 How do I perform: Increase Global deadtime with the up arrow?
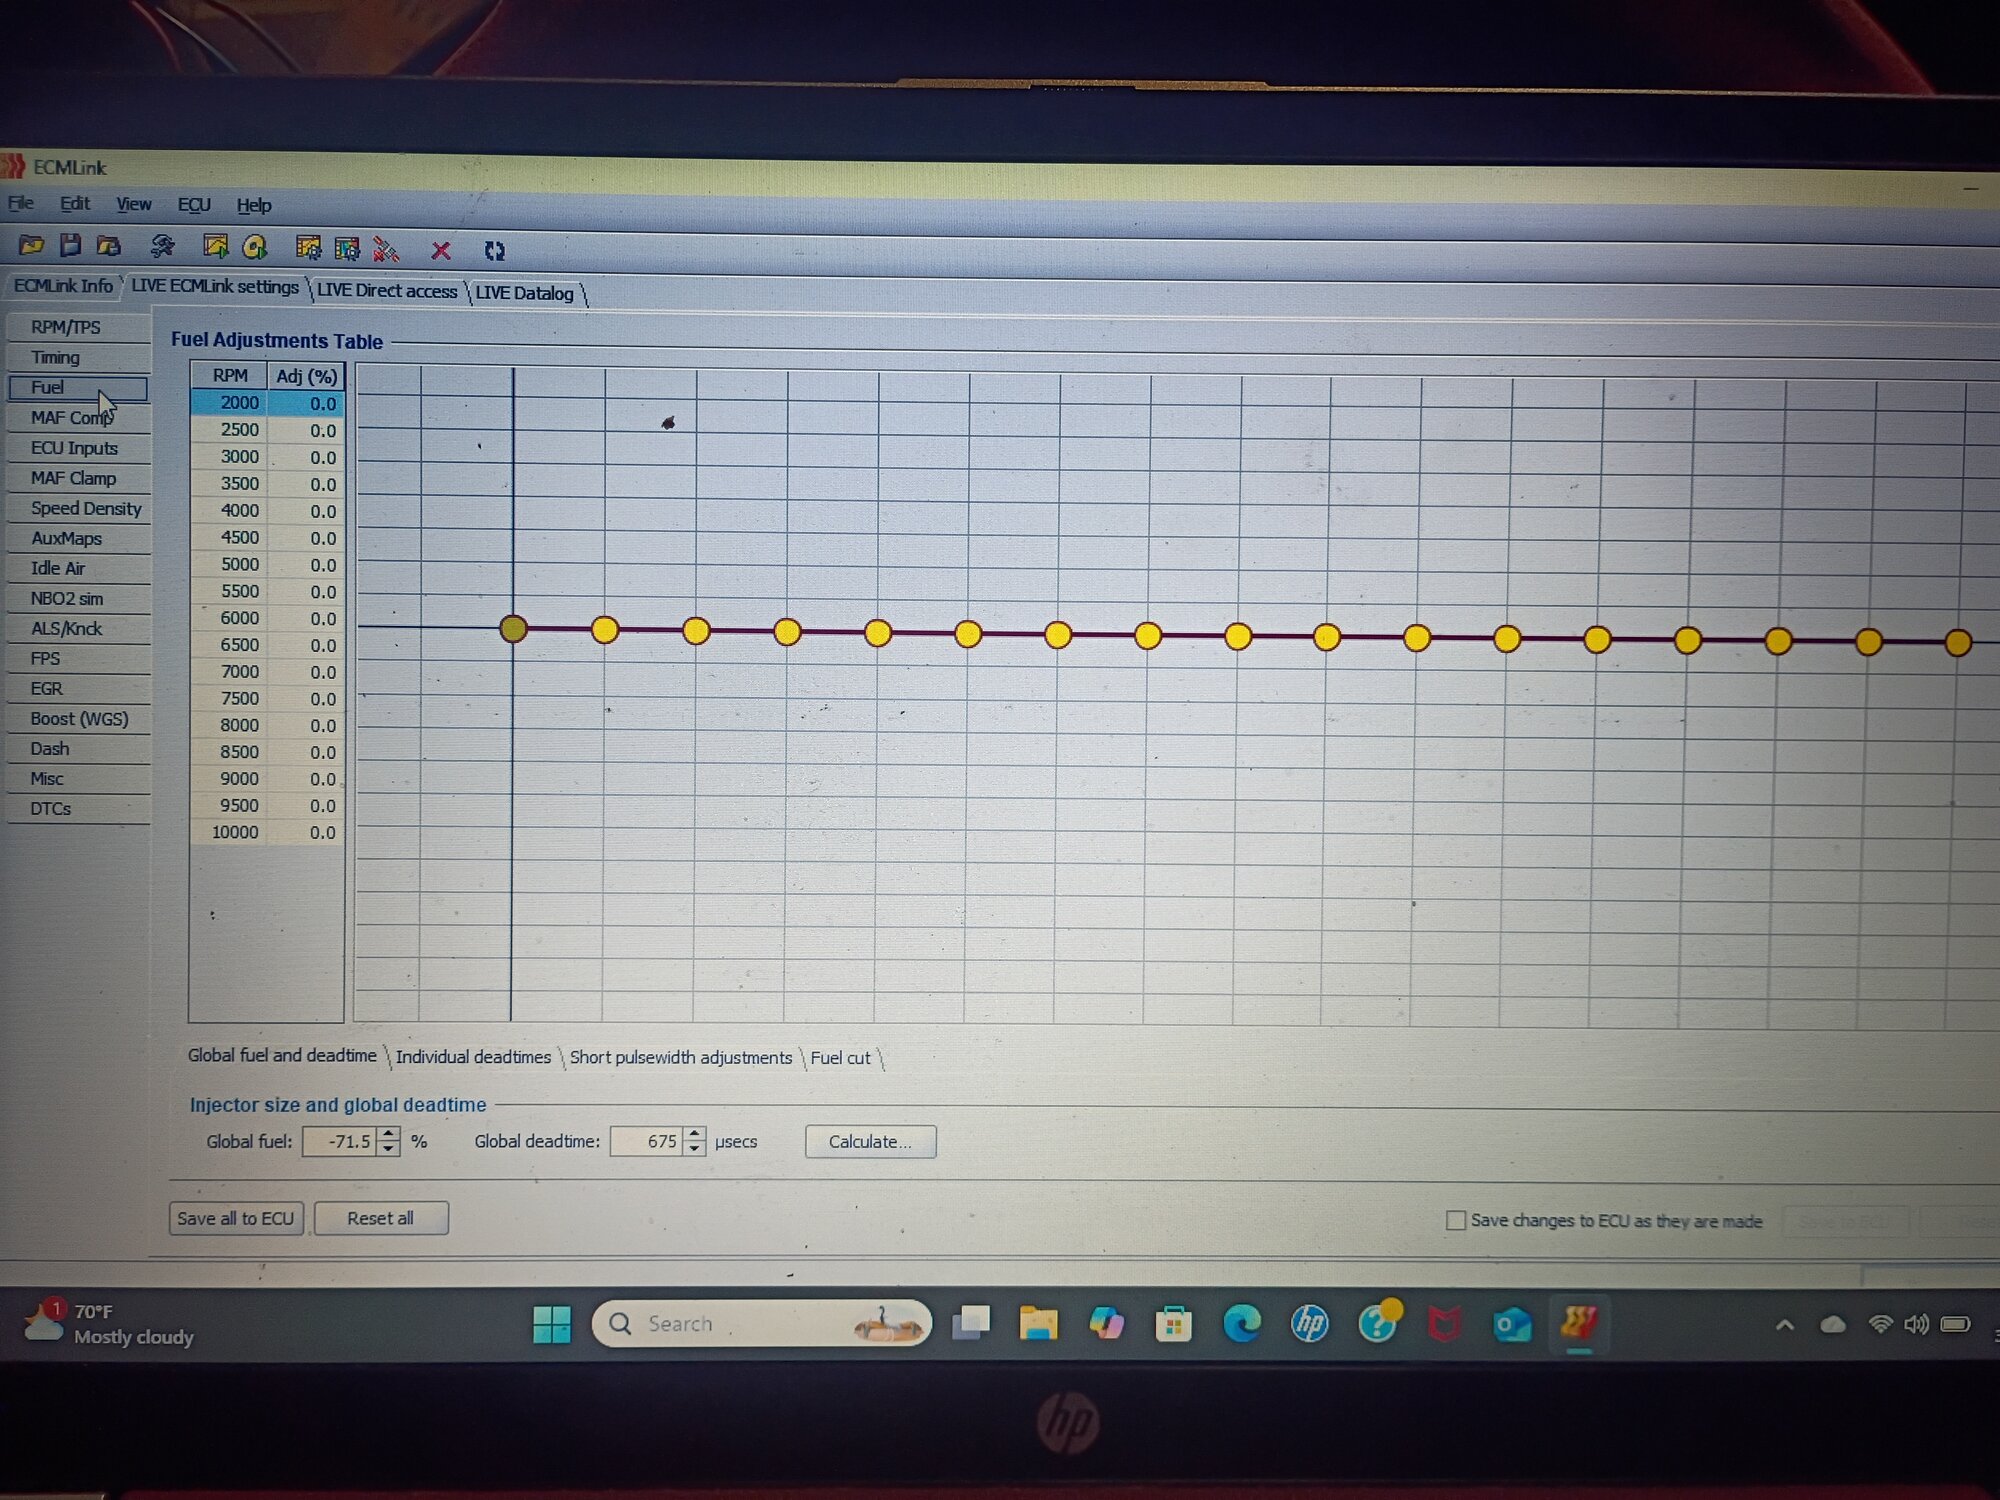pyautogui.click(x=695, y=1135)
